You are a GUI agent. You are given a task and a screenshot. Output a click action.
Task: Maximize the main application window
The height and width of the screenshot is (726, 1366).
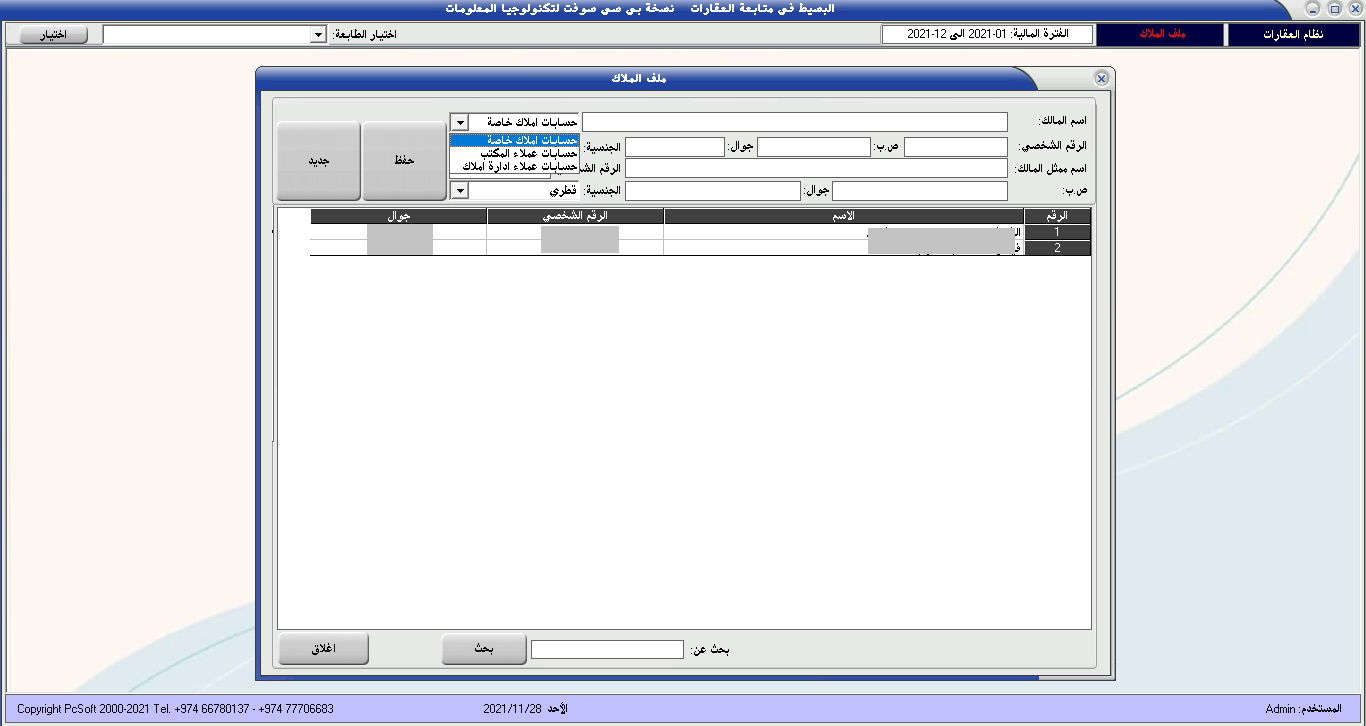(1334, 9)
